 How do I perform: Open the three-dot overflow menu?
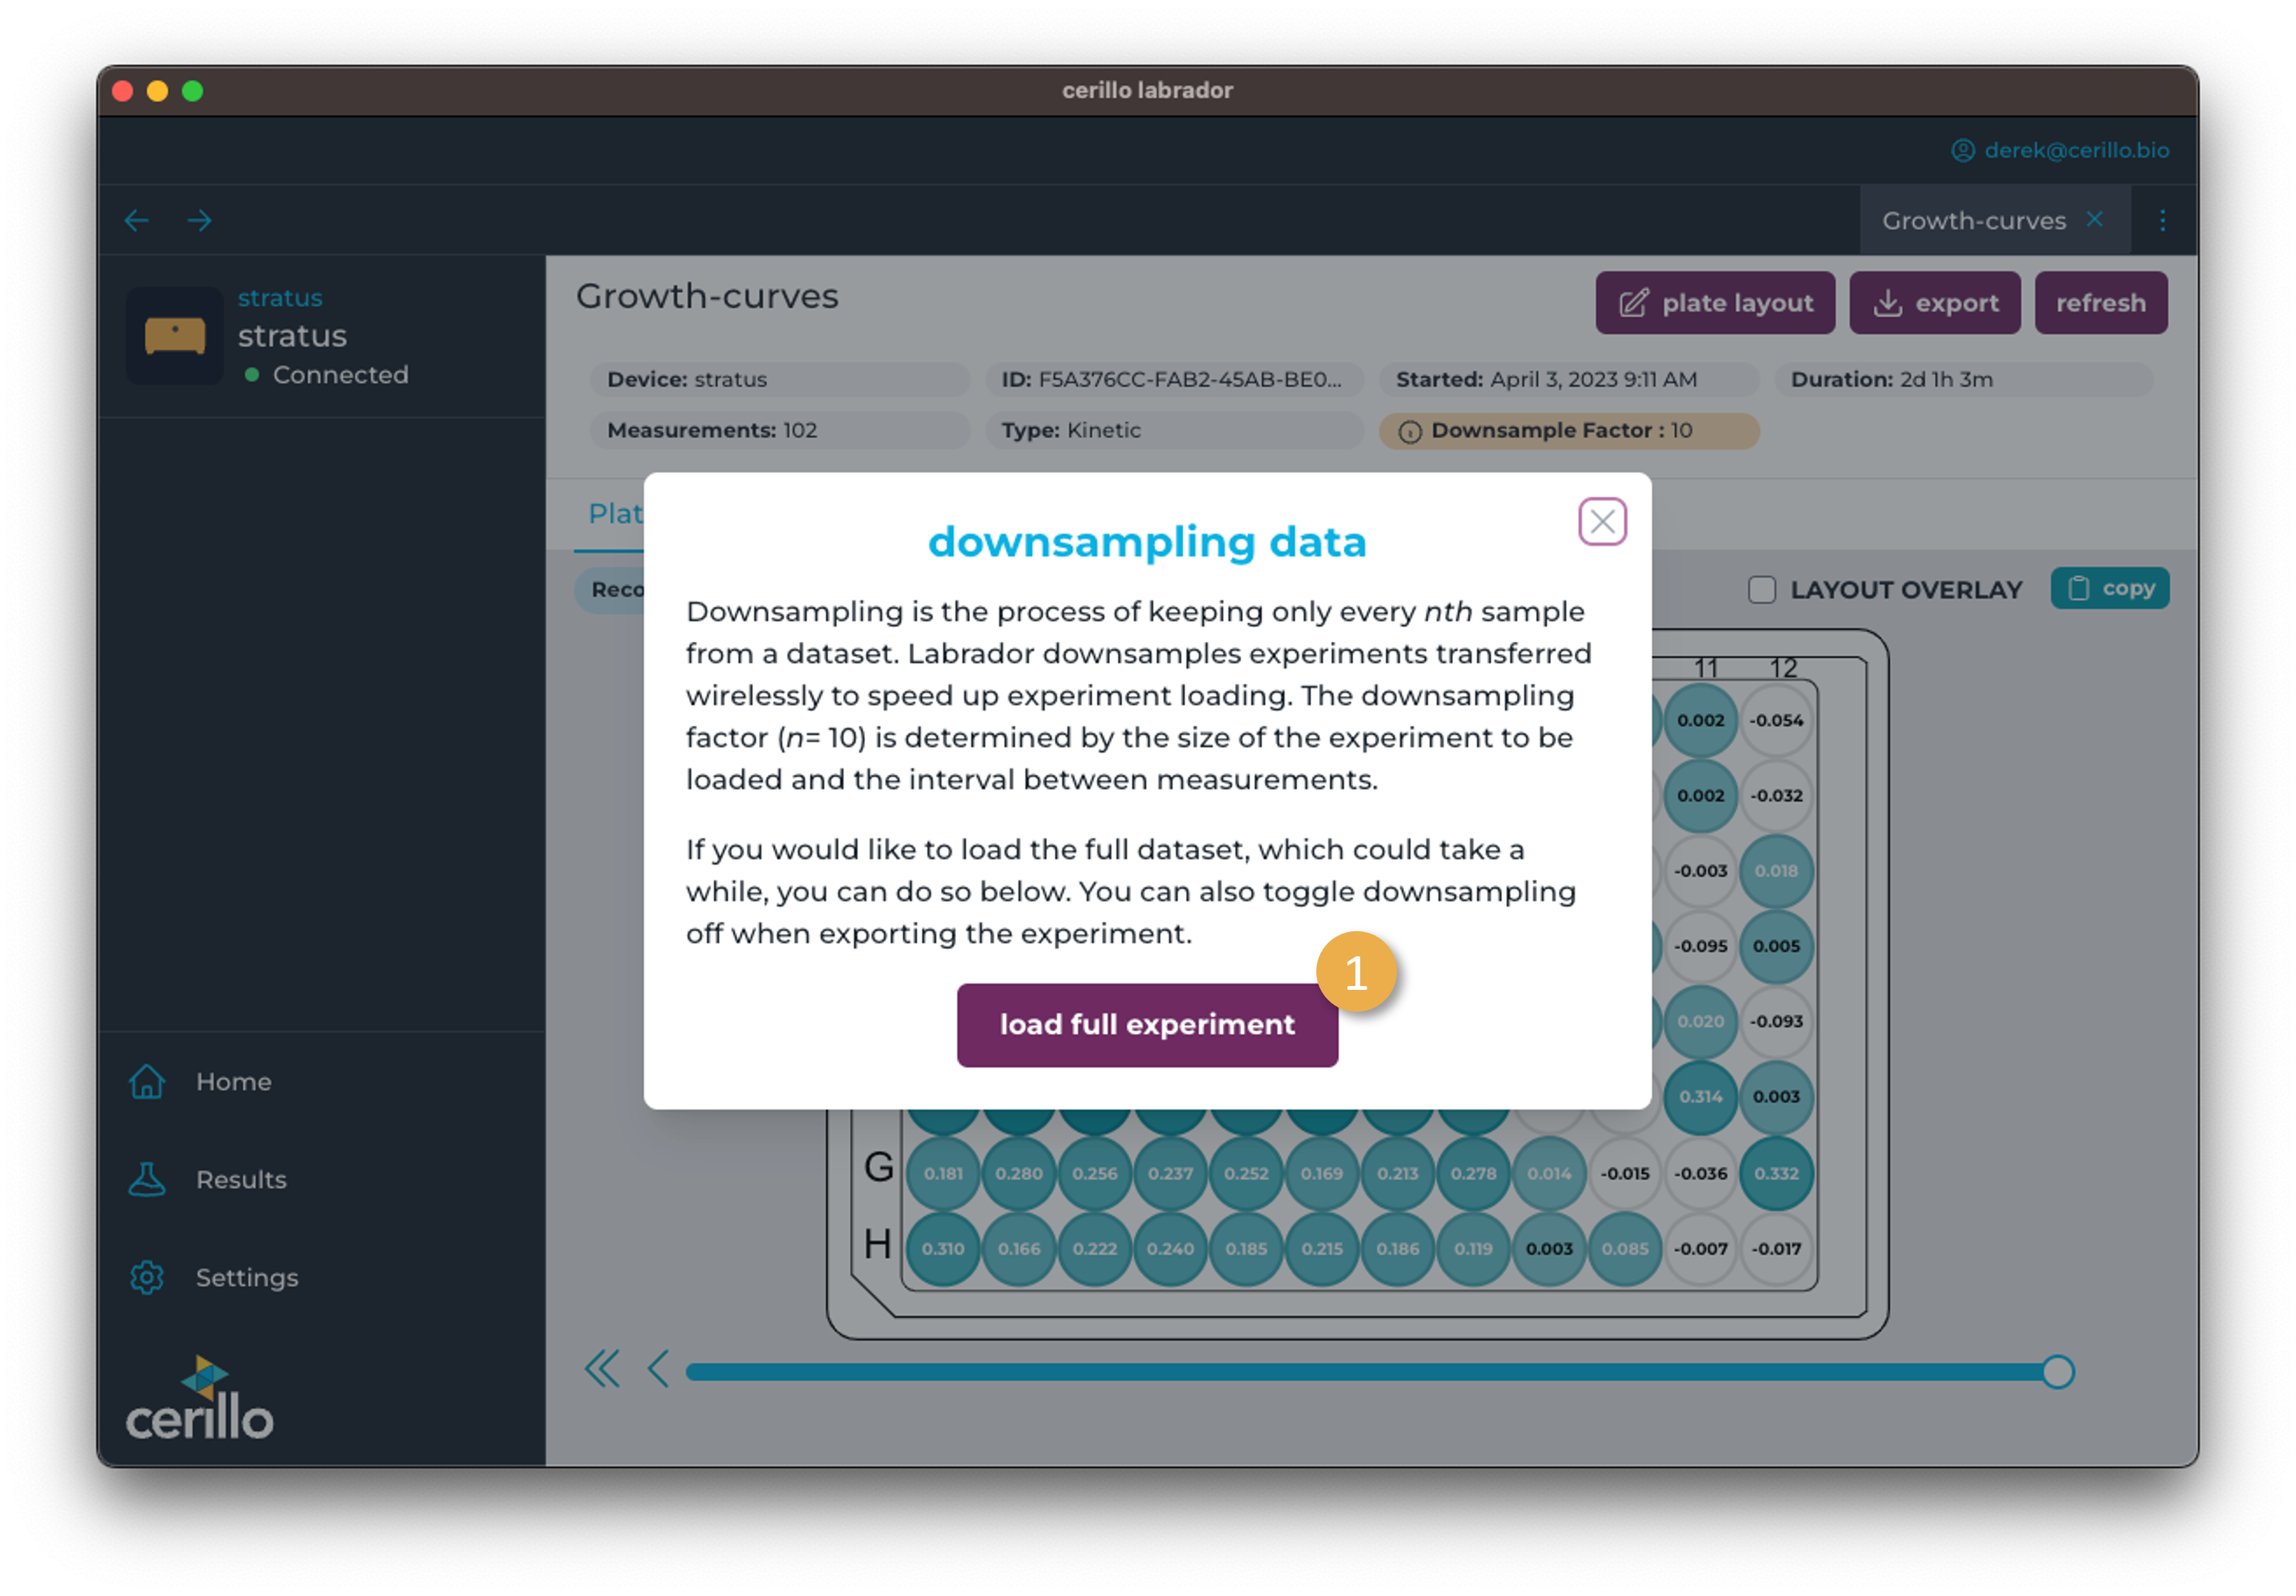click(x=2163, y=220)
